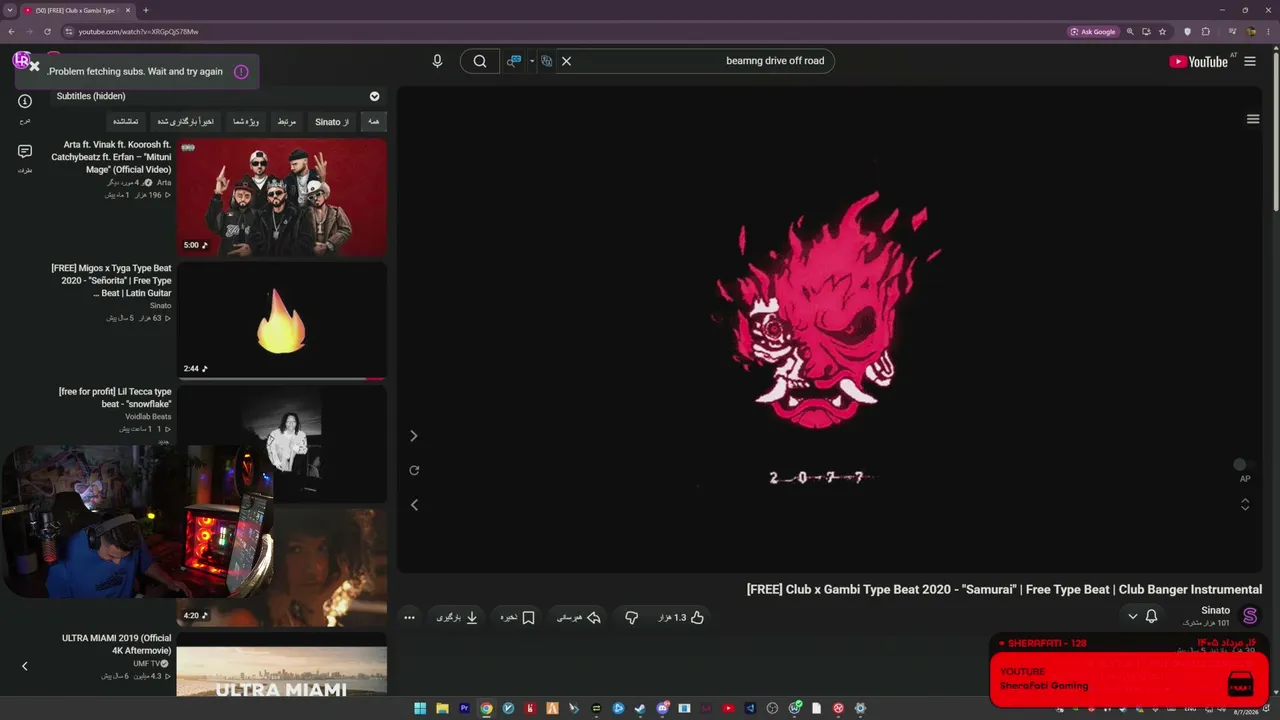Click the replay circular arrow on the player
The height and width of the screenshot is (720, 1280).
(414, 470)
